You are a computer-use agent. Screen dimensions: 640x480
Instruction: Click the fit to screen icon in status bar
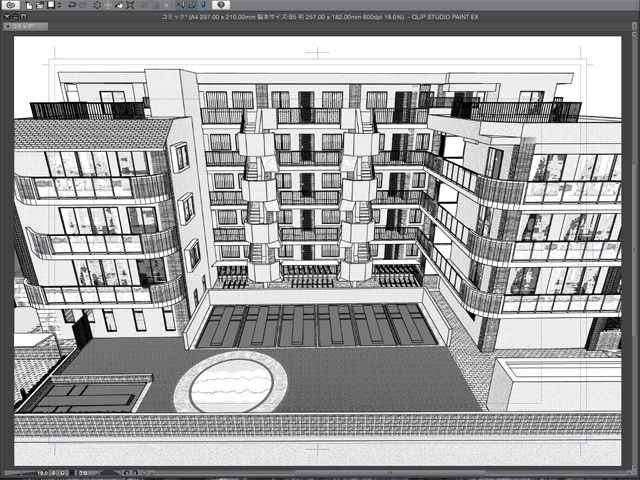(72, 473)
